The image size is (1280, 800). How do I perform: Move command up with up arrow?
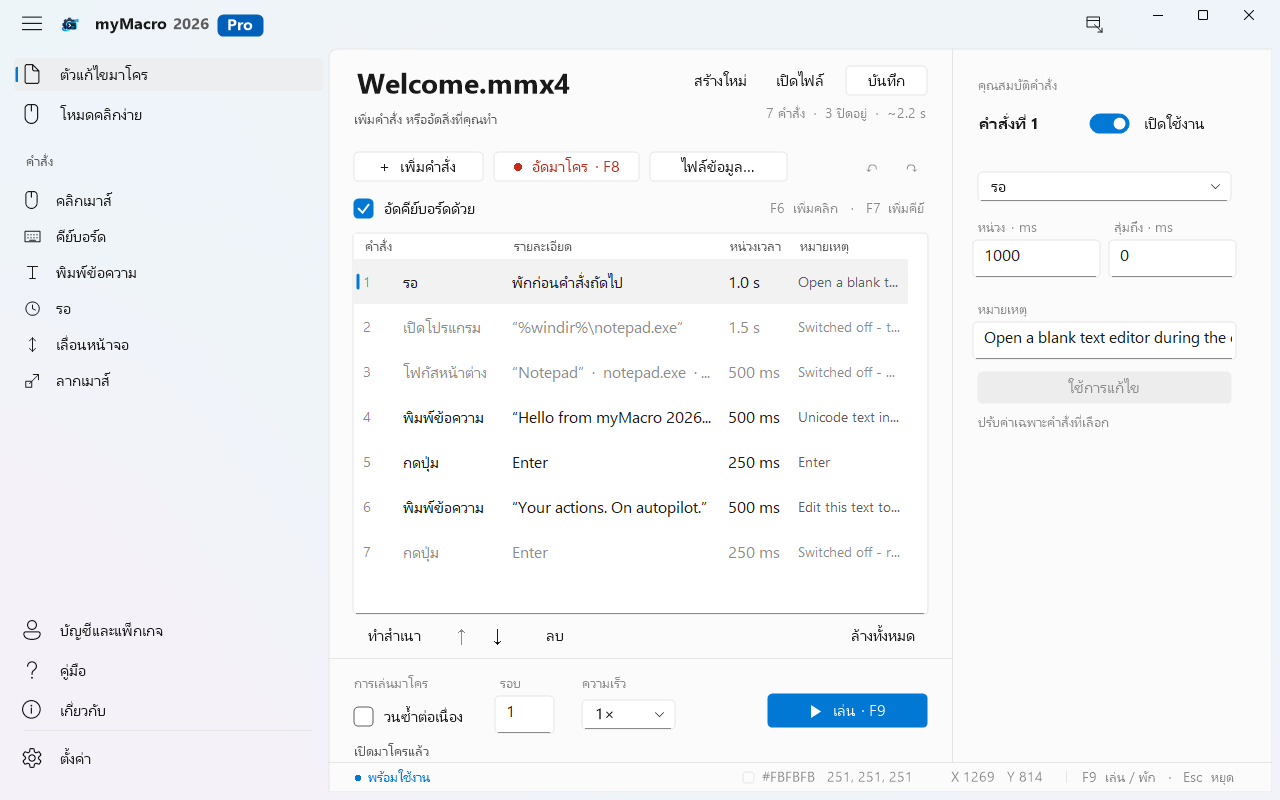click(461, 636)
